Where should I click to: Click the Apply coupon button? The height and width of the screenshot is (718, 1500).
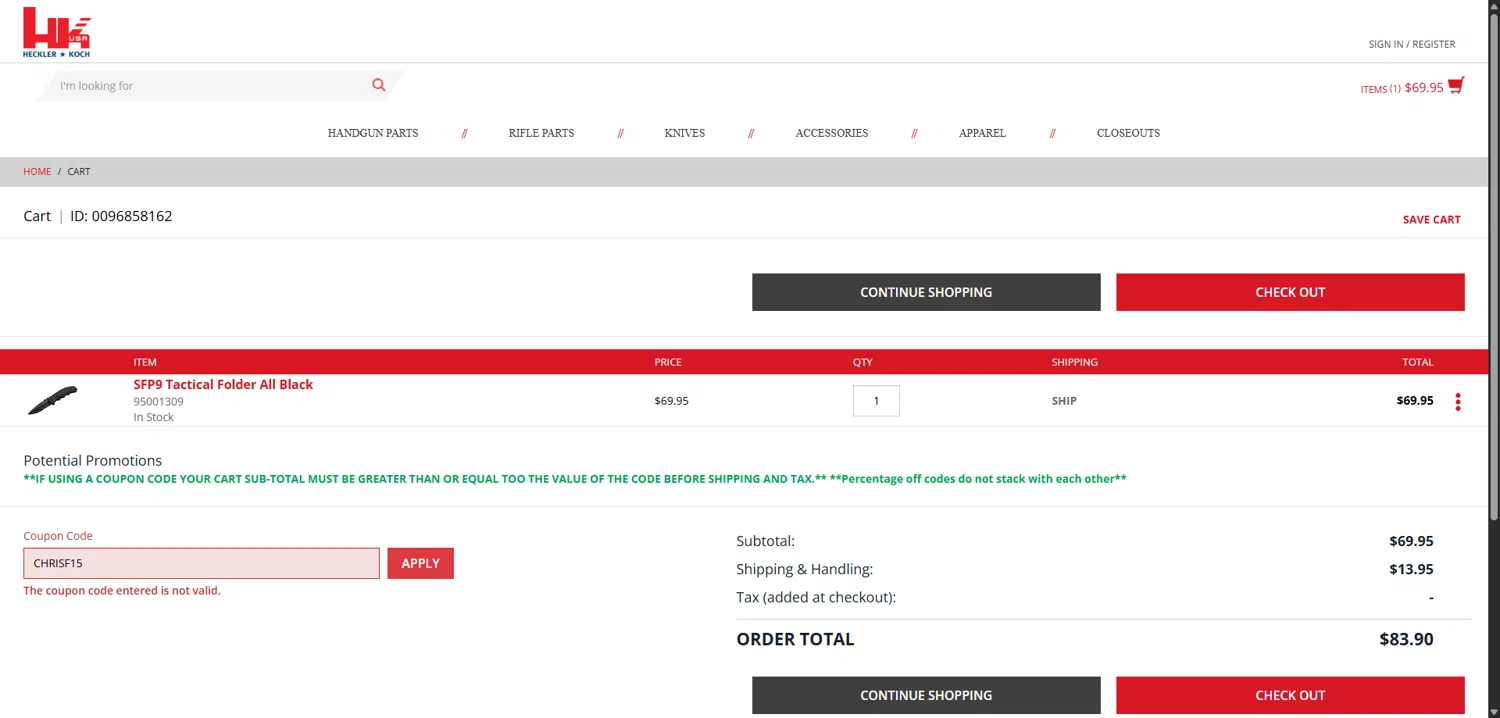click(420, 563)
